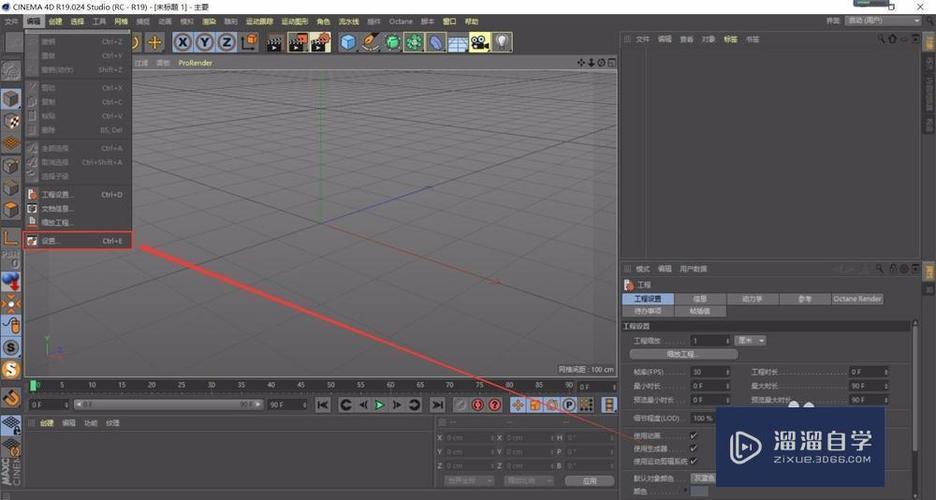Click the attribute panel vertical scrollbar

coord(914,388)
